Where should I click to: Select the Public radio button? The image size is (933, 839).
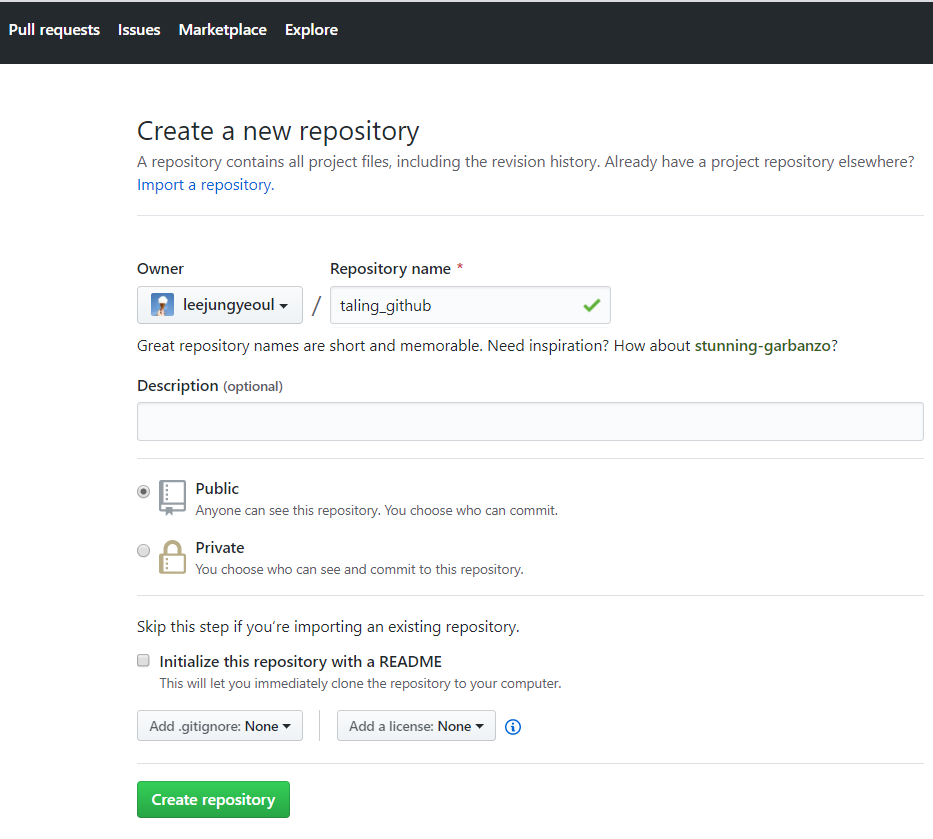[x=143, y=491]
